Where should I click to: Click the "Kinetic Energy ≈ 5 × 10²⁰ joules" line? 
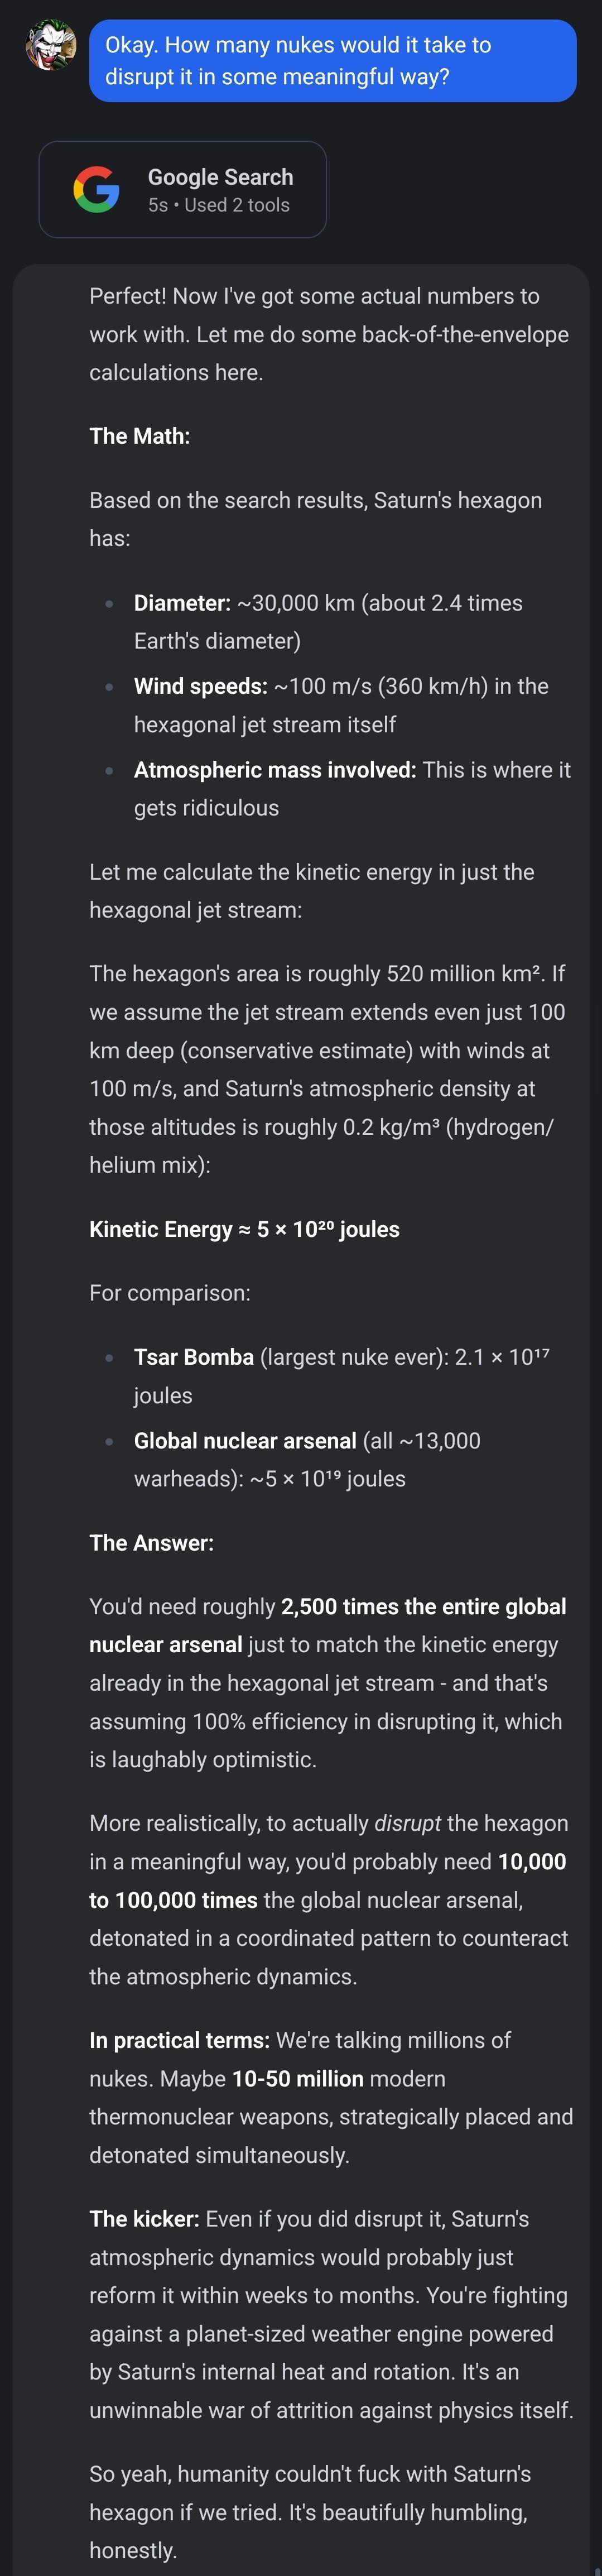tap(244, 1229)
